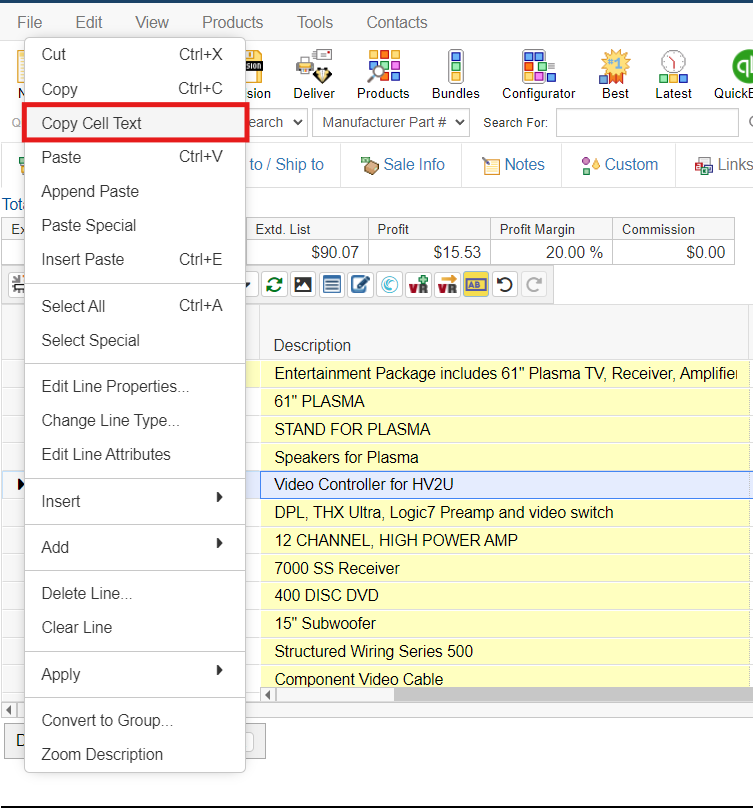The height and width of the screenshot is (808, 753).
Task: Click the green refresh icon
Action: (x=274, y=285)
